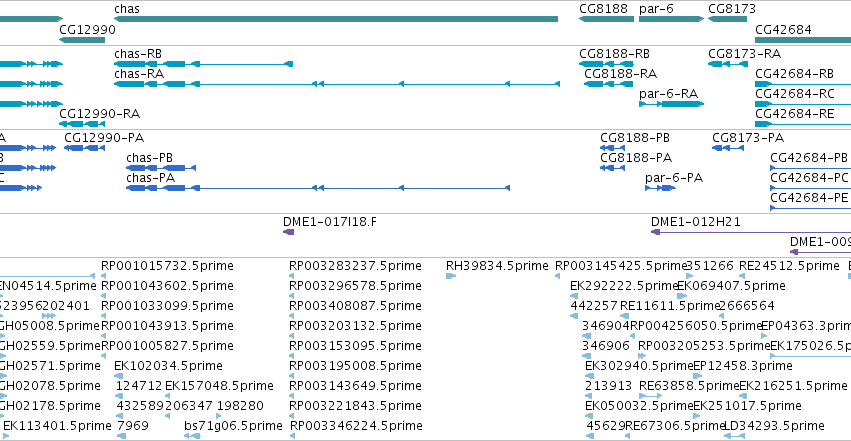Click CG8188-RA transcript label

tap(620, 74)
